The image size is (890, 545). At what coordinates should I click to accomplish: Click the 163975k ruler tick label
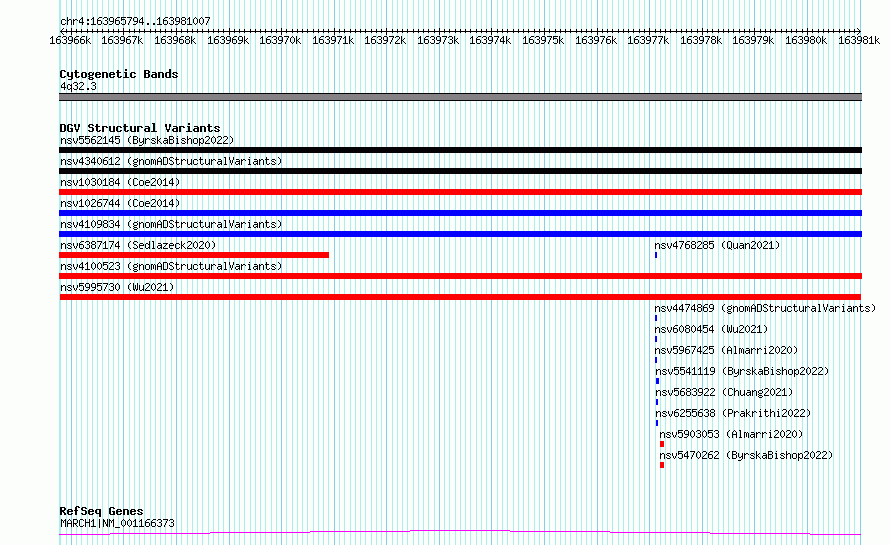click(543, 40)
